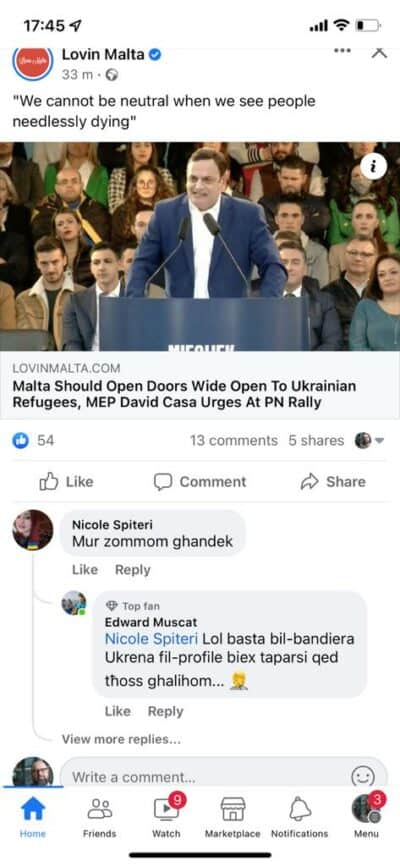Open the Notifications tab
Image resolution: width=400 pixels, height=866 pixels.
coord(299,818)
